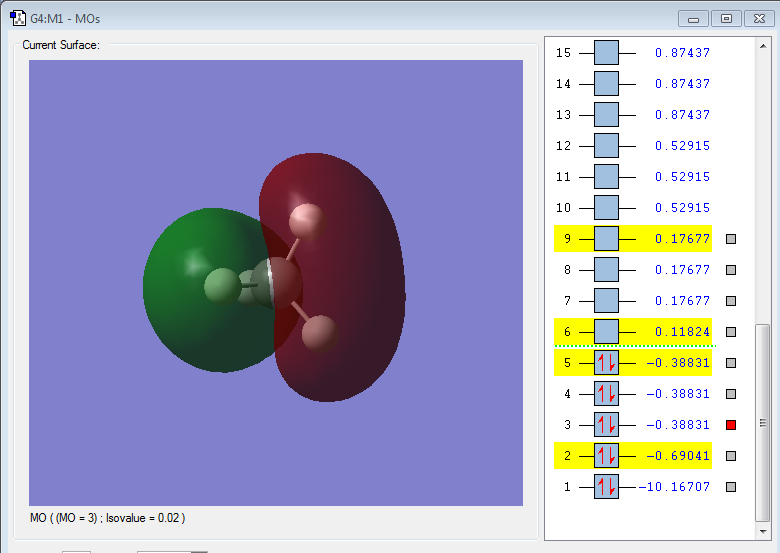Toggle surface marker for MO 4
The image size is (780, 553).
(x=731, y=393)
